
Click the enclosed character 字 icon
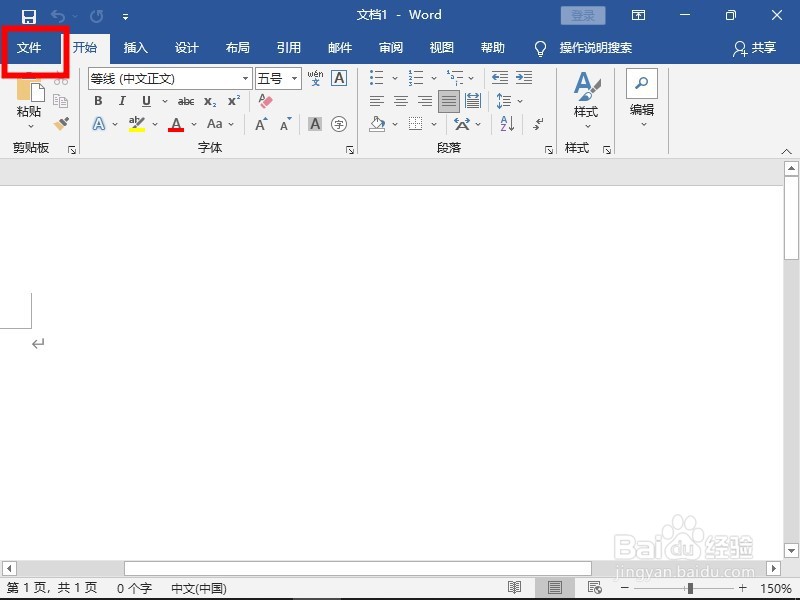click(339, 124)
